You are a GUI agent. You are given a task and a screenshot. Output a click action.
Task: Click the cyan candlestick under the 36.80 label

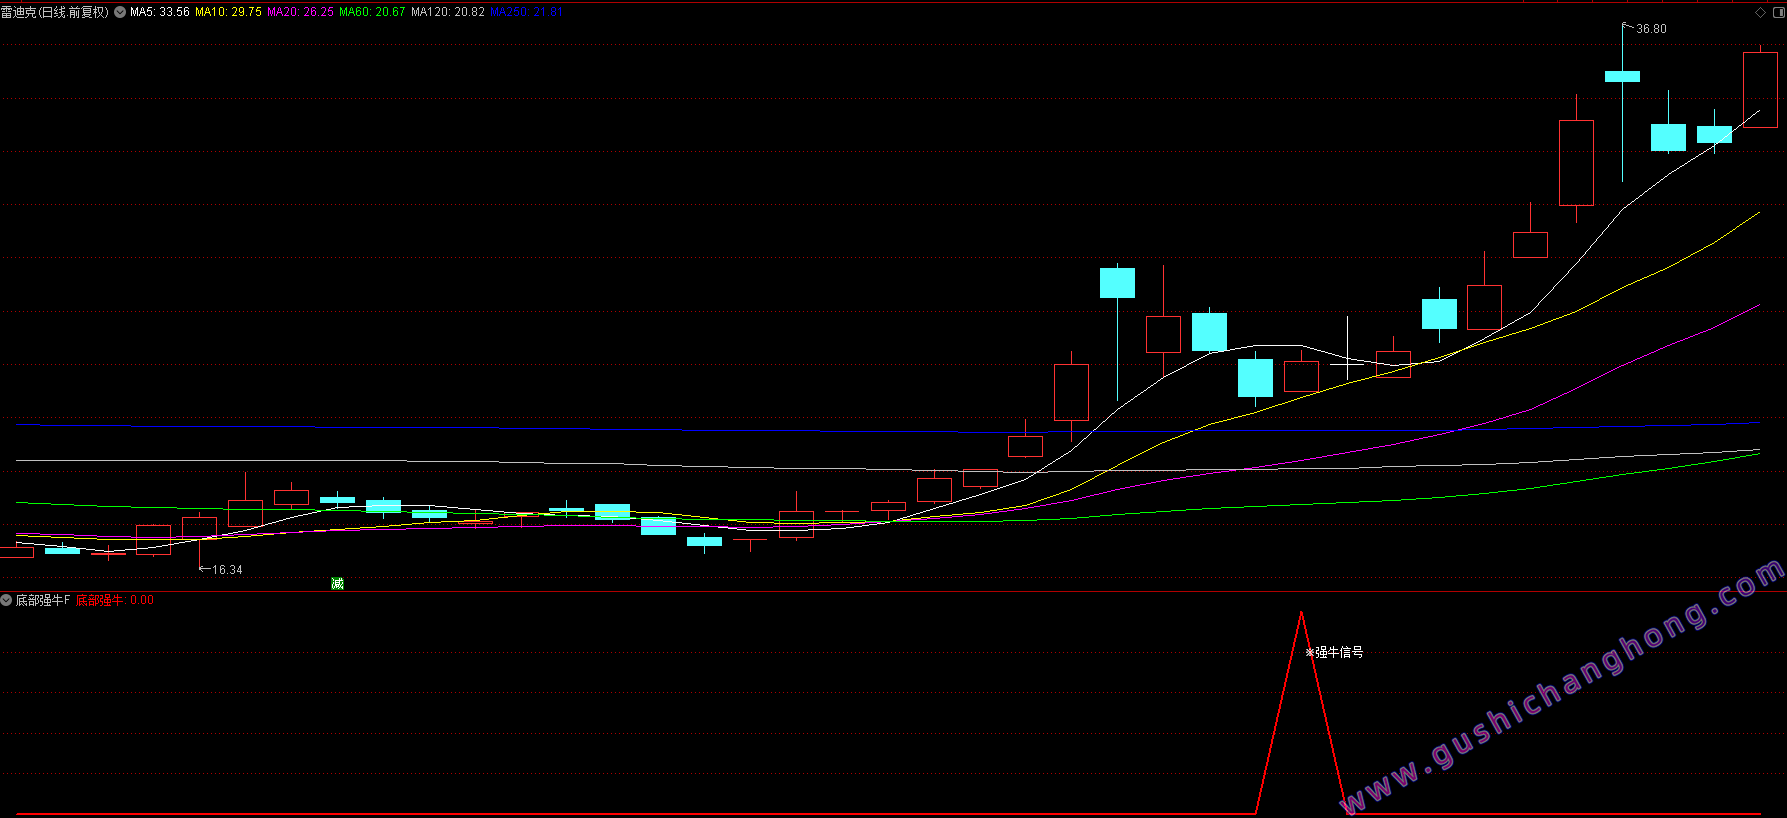1622,76
